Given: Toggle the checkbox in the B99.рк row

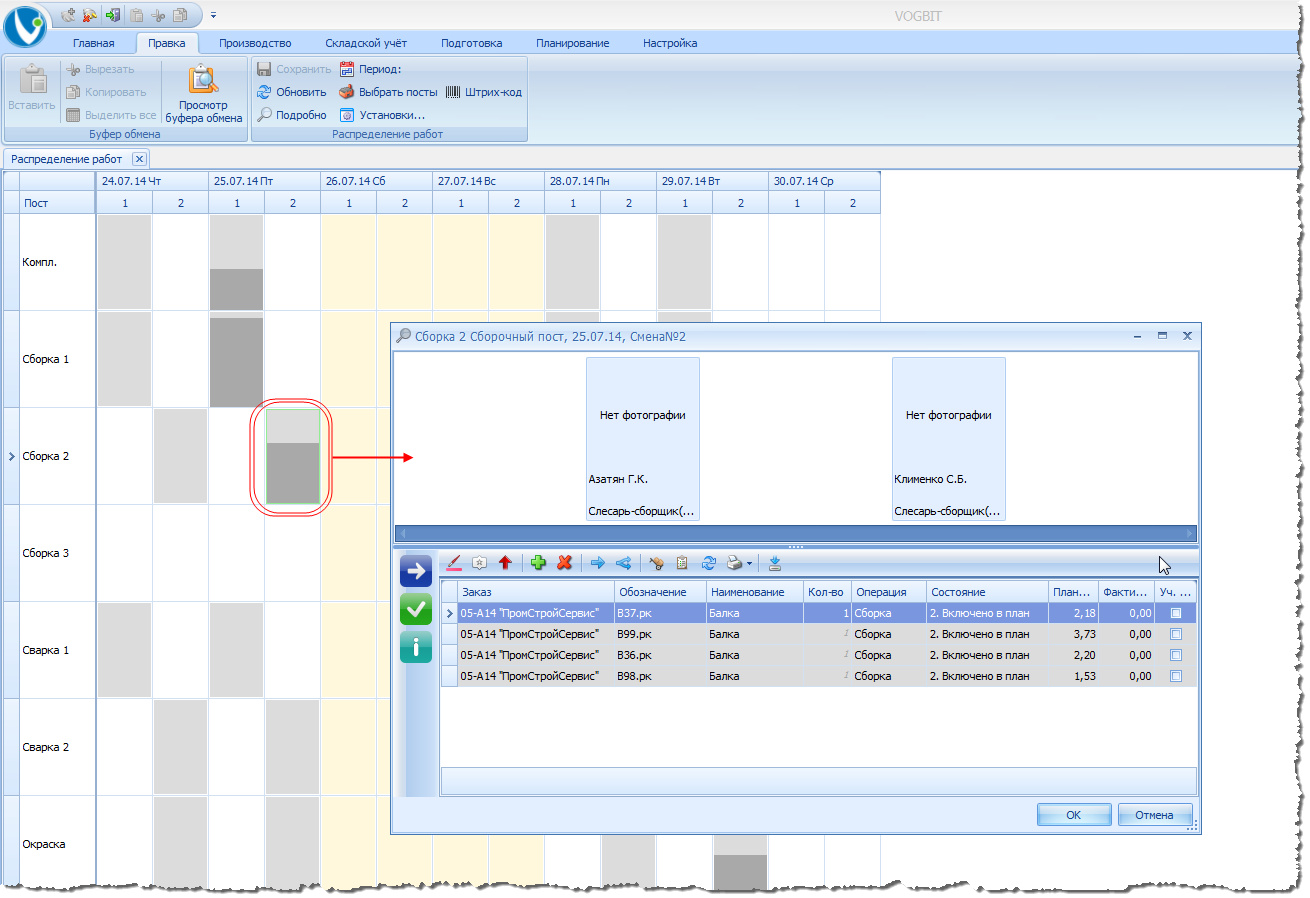Looking at the screenshot, I should tap(1176, 634).
